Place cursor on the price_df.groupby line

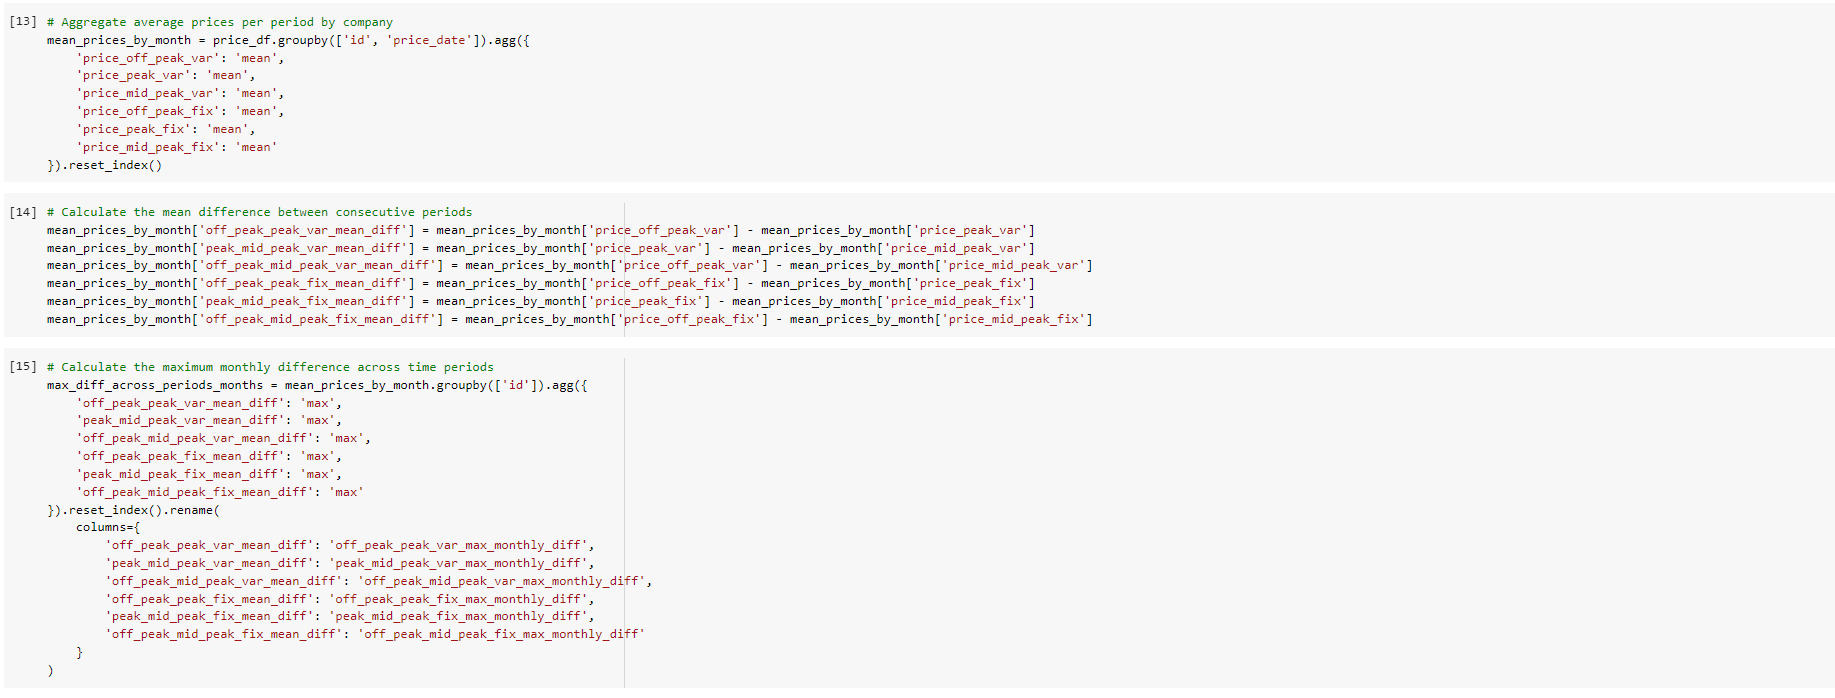[x=288, y=40]
